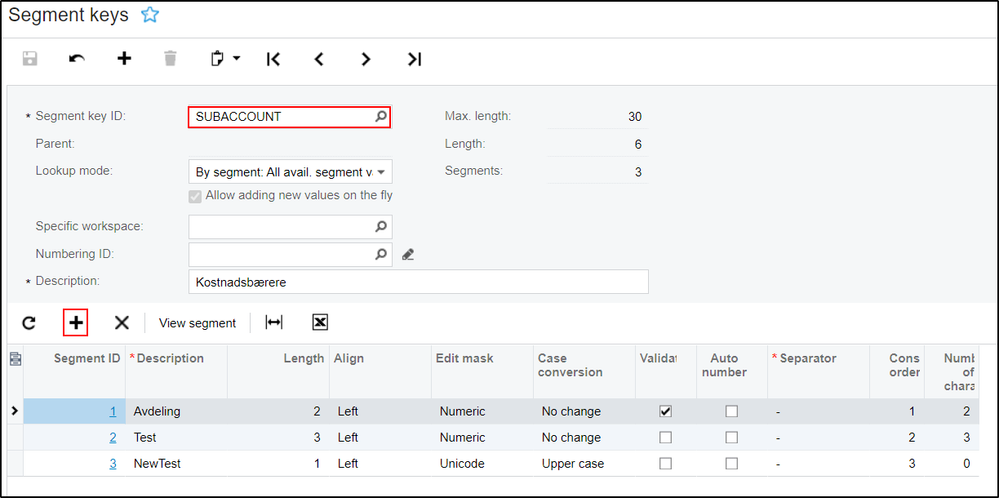Delete the selected segment row
Viewport: 999px width, 498px height.
(x=122, y=322)
